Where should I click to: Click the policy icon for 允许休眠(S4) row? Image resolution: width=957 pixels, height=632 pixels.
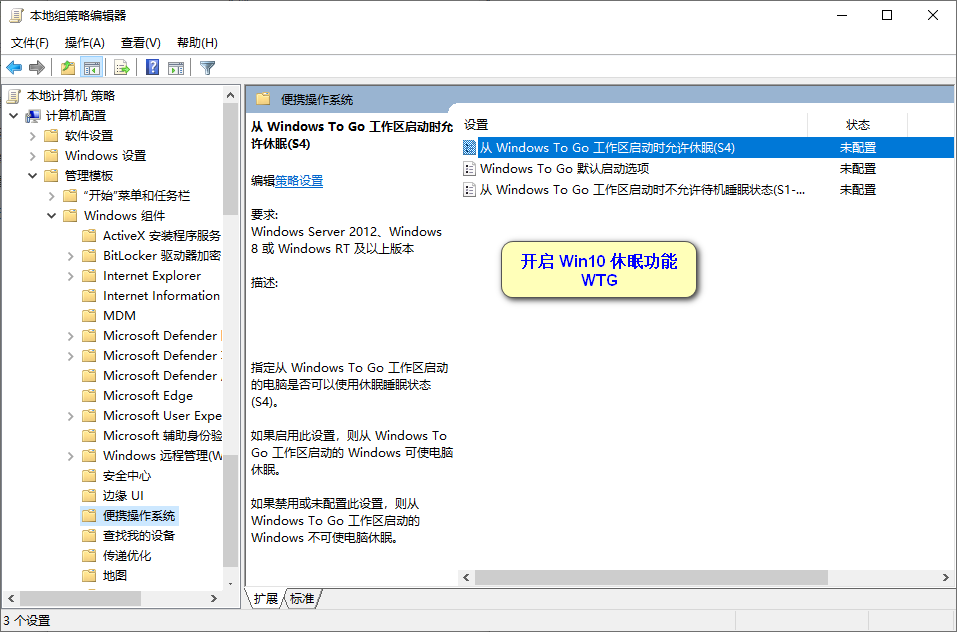[x=469, y=148]
